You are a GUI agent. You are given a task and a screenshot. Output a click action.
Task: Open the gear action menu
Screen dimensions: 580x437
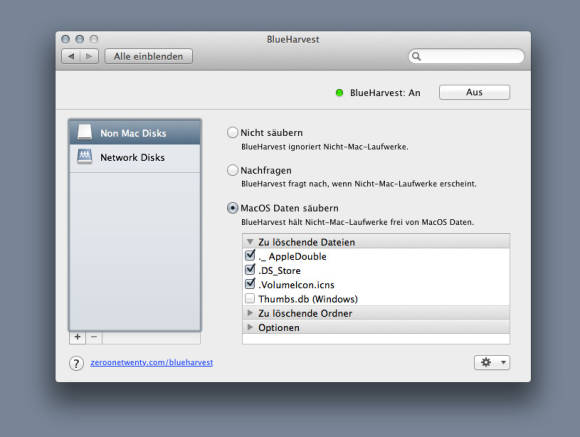pos(492,362)
